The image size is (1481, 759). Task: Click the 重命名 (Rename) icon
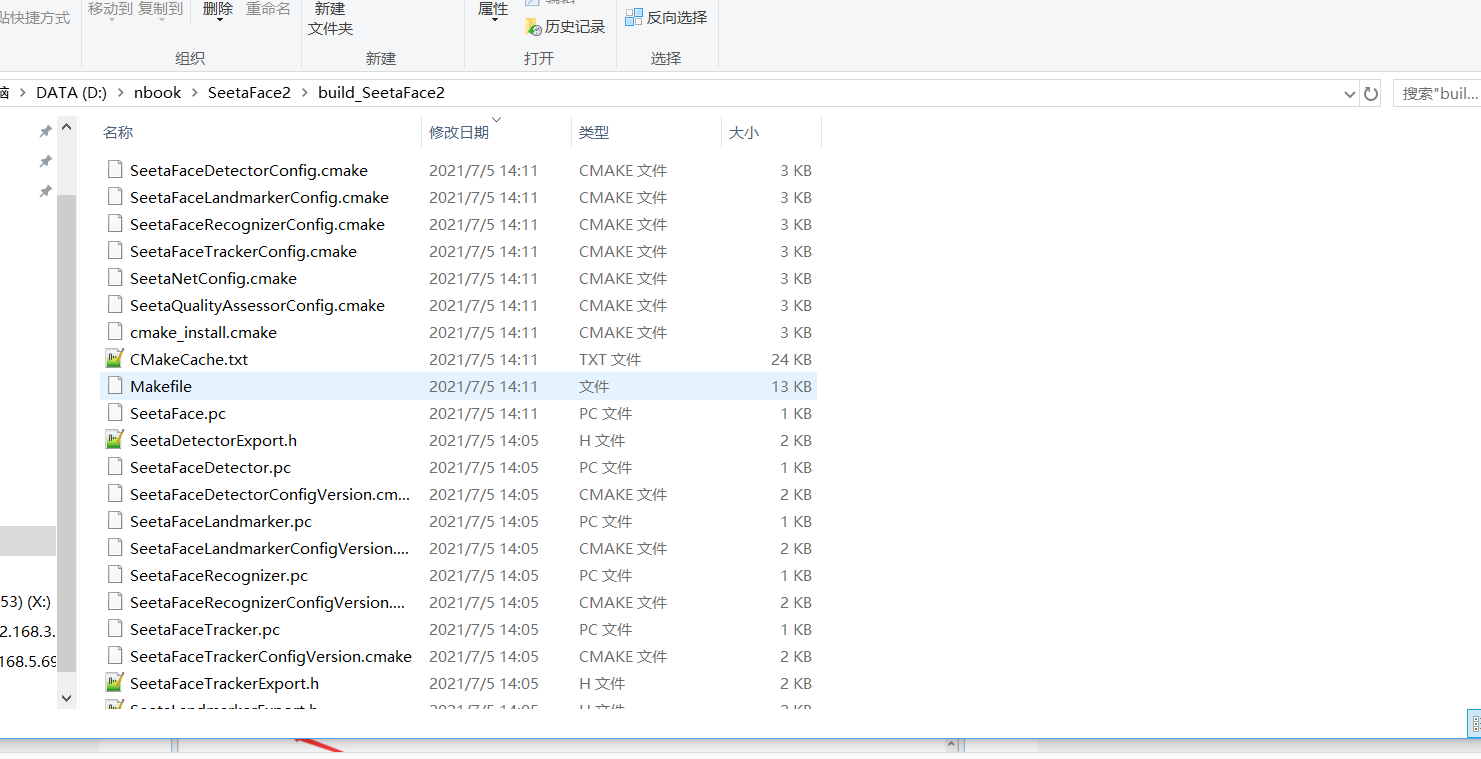tap(268, 10)
